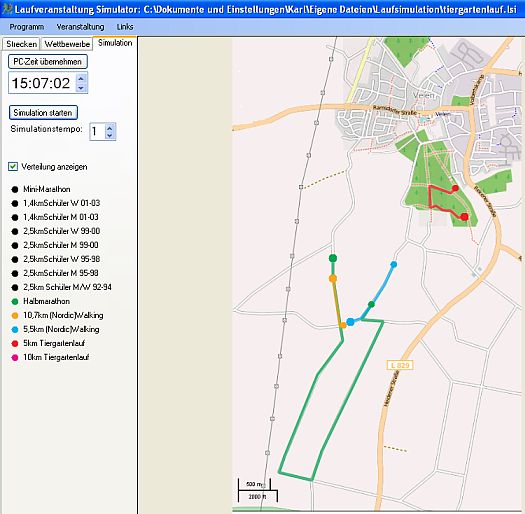Screen dimensions: 525x514
Task: Select the 10,7km (Nordic)Walking label
Action: [63, 315]
